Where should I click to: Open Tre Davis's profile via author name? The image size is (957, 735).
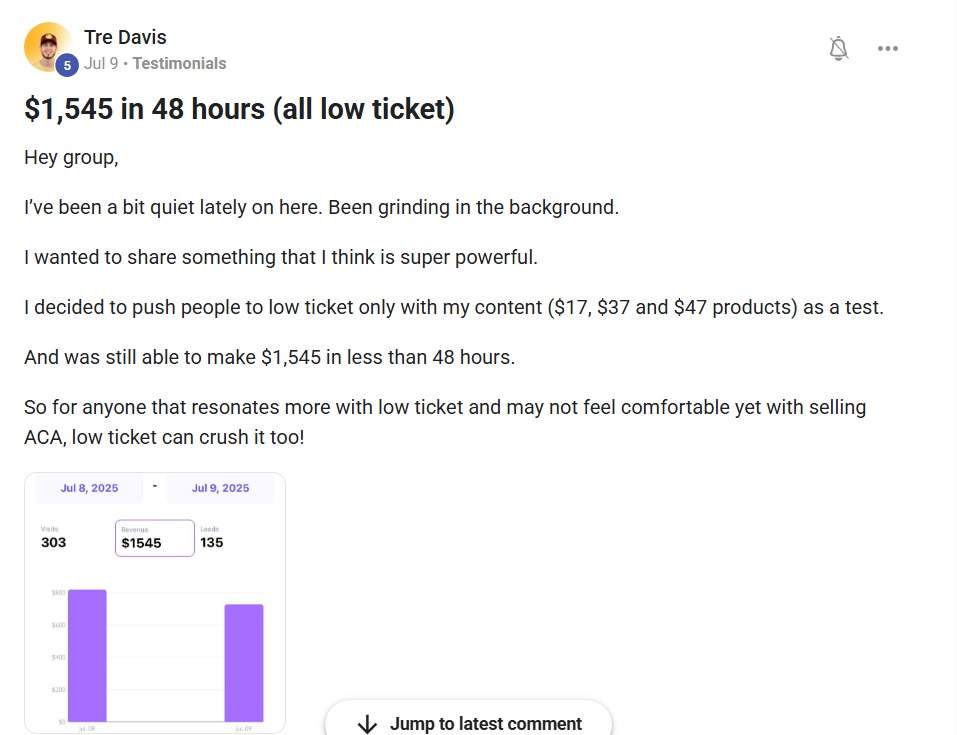[125, 37]
